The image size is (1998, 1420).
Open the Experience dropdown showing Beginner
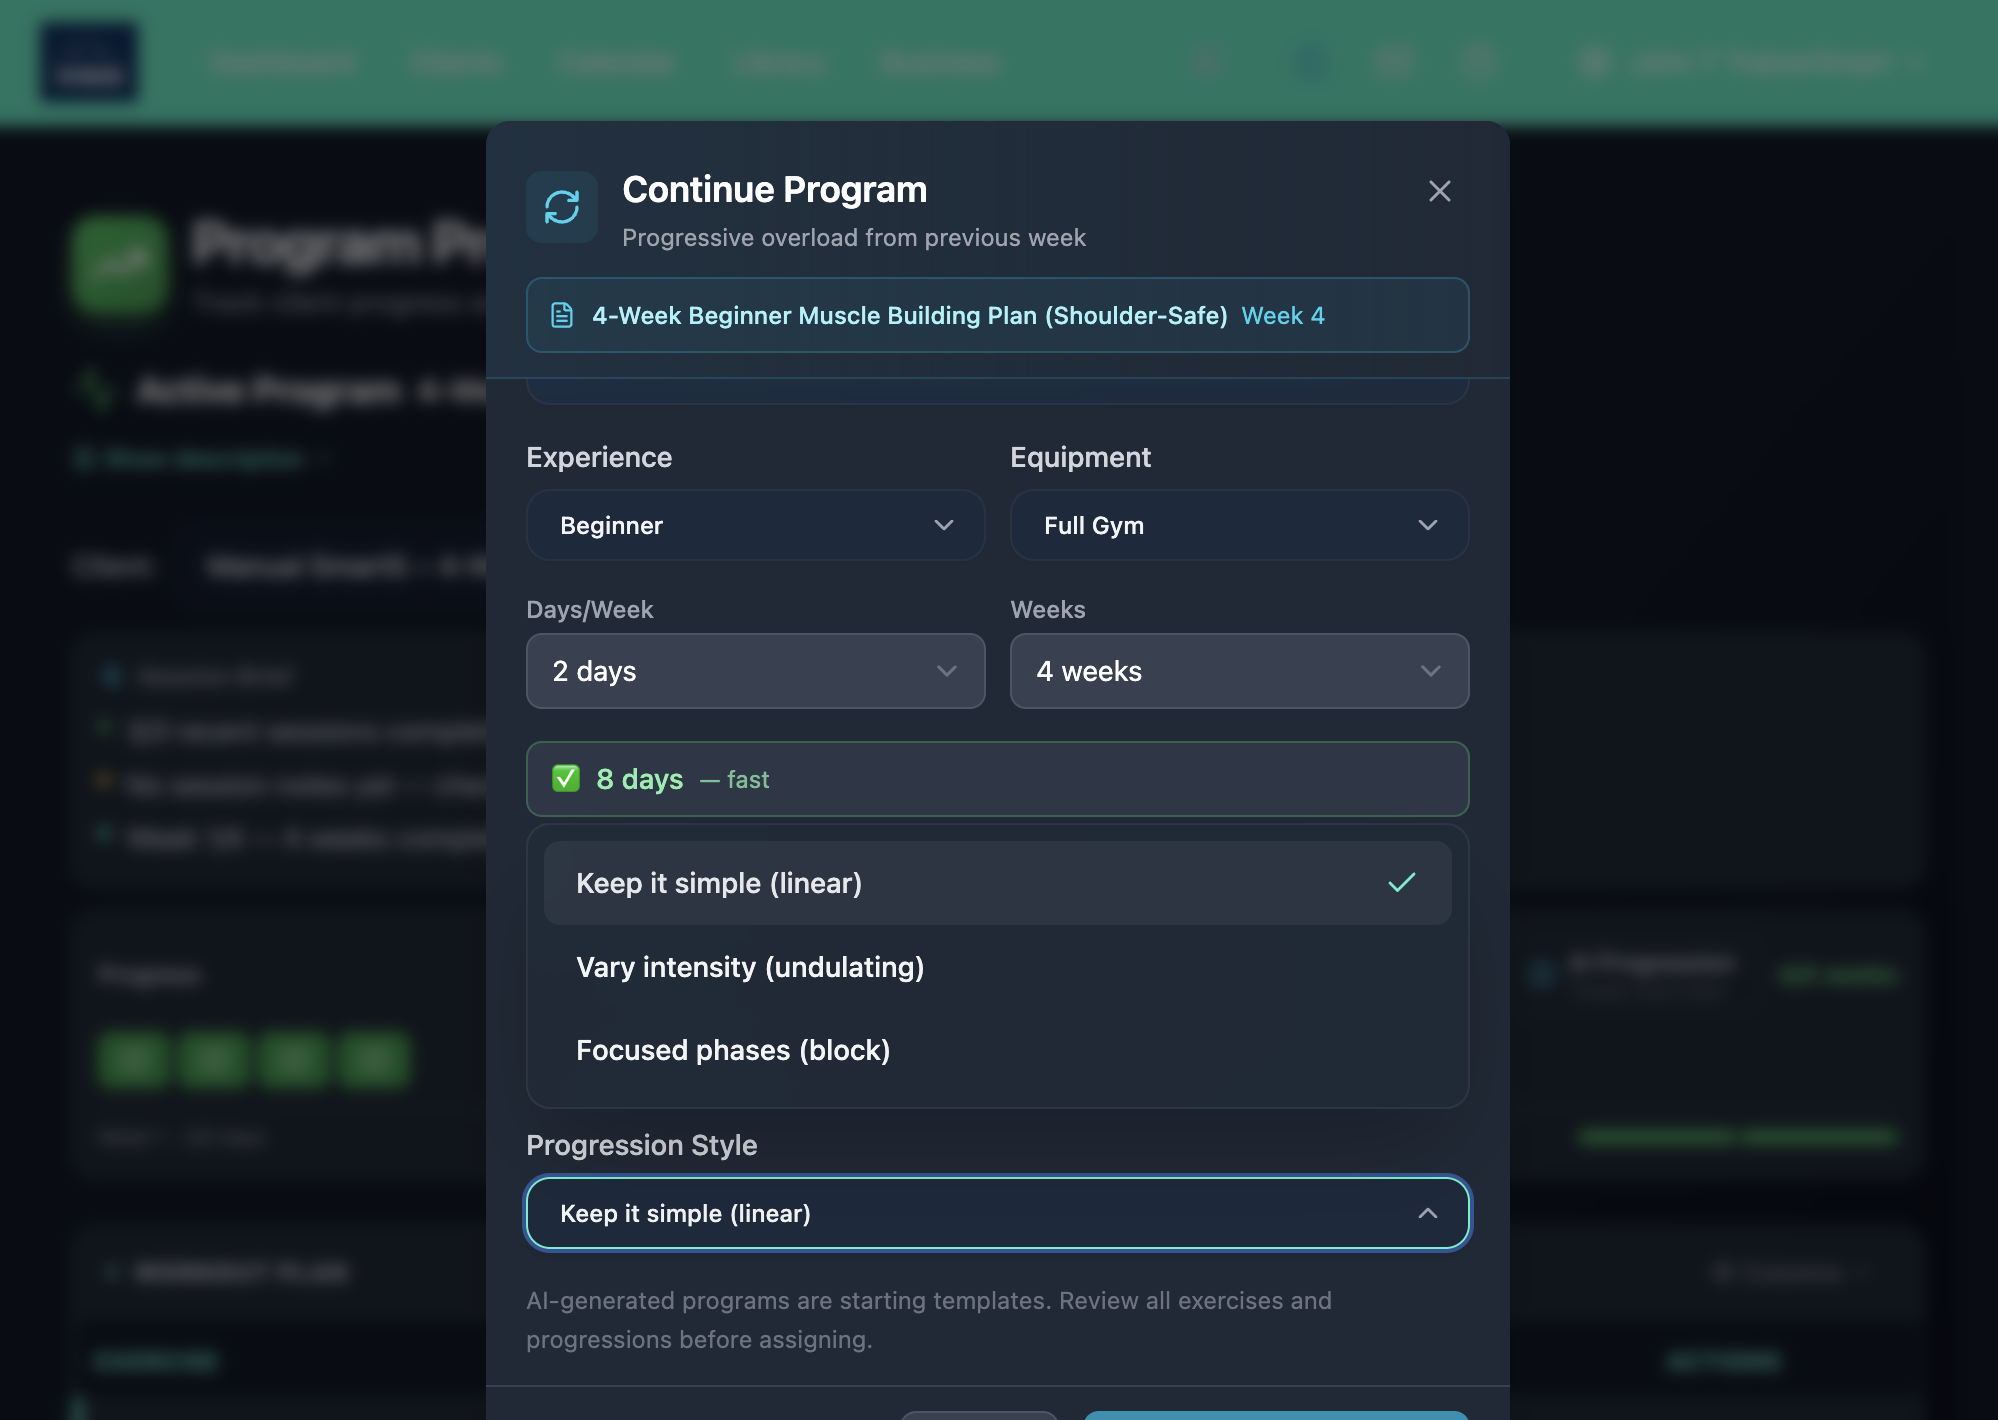[x=755, y=525]
